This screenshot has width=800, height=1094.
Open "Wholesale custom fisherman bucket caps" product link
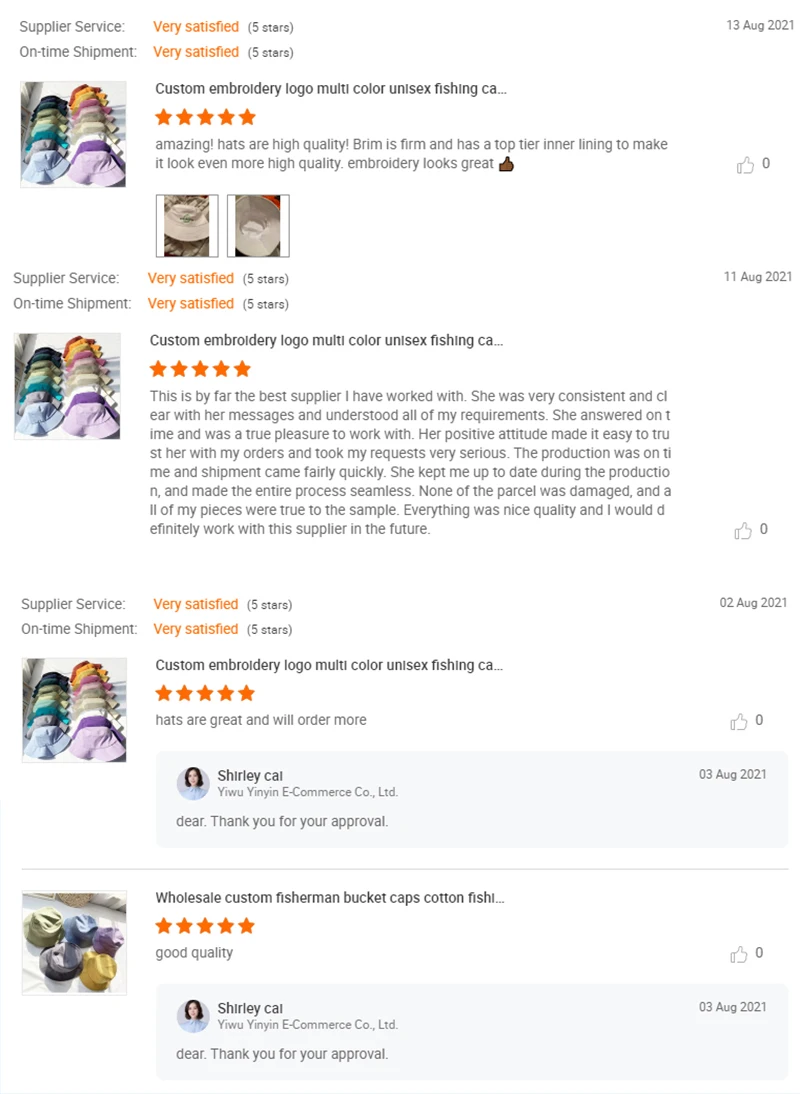(329, 898)
